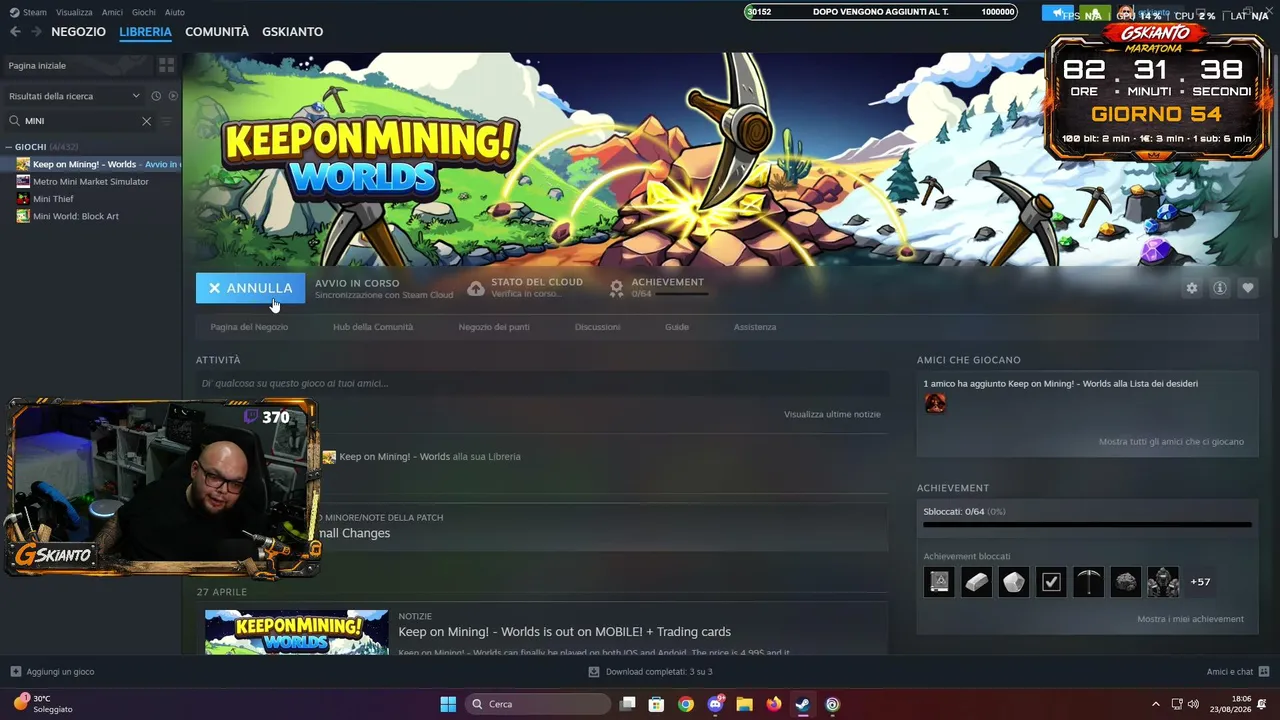
Task: Select the pickaxe achievement icon
Action: [x=1088, y=582]
